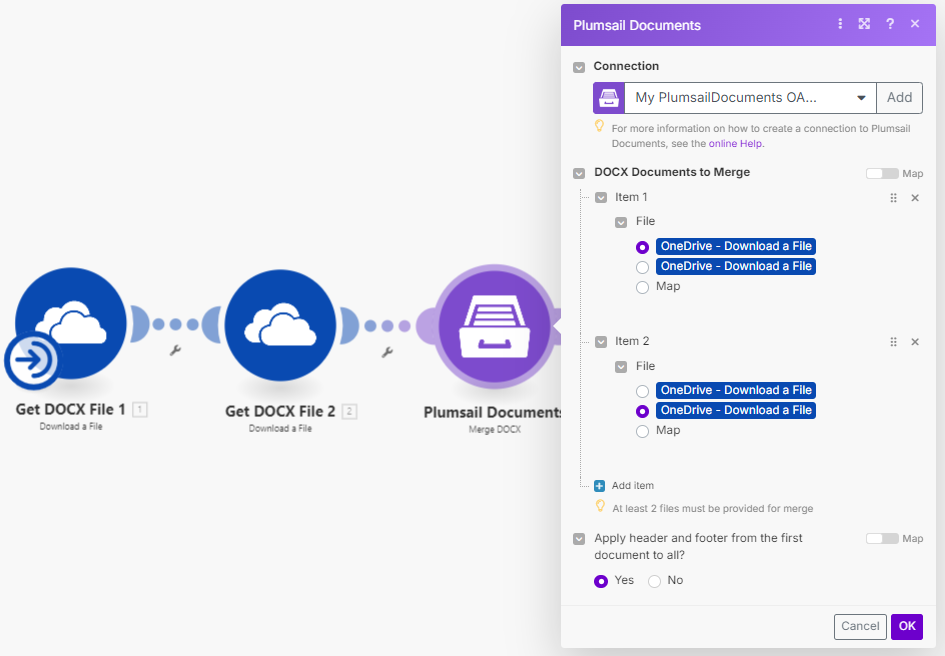
Task: Collapse the DOCX Documents to Merge section
Action: coord(579,174)
